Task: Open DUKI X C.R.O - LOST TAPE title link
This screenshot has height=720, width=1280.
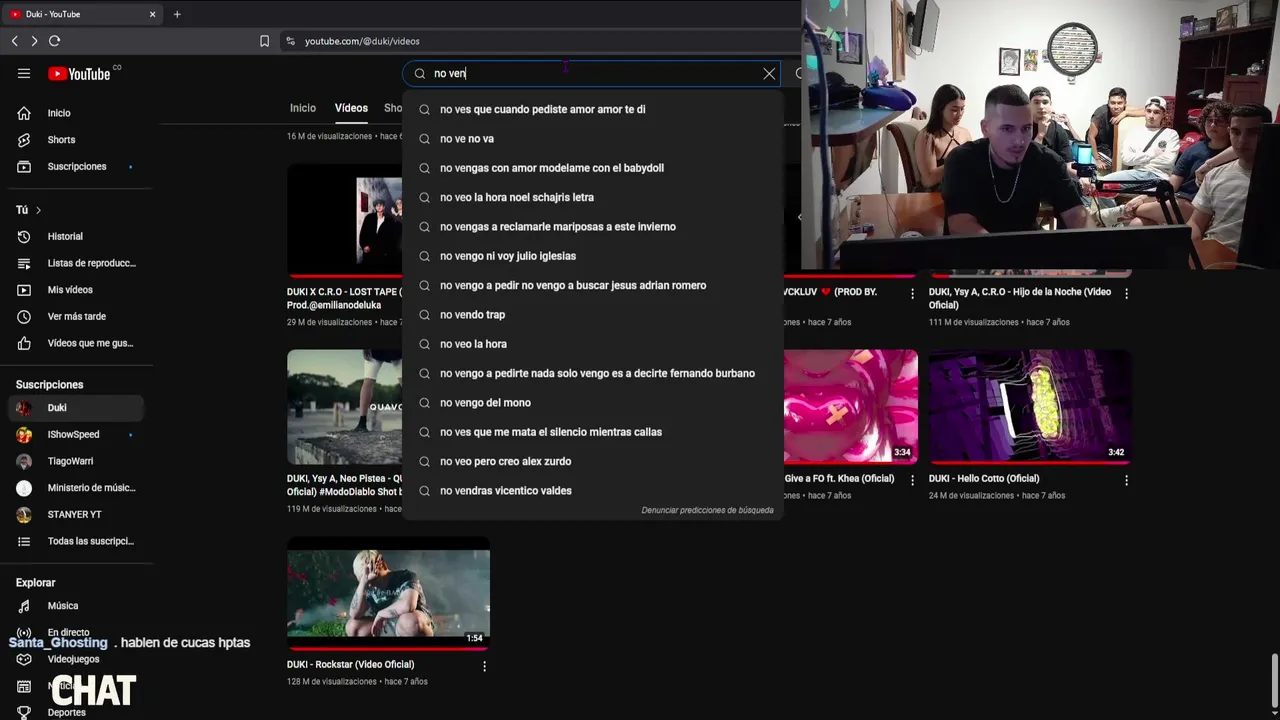Action: point(344,299)
